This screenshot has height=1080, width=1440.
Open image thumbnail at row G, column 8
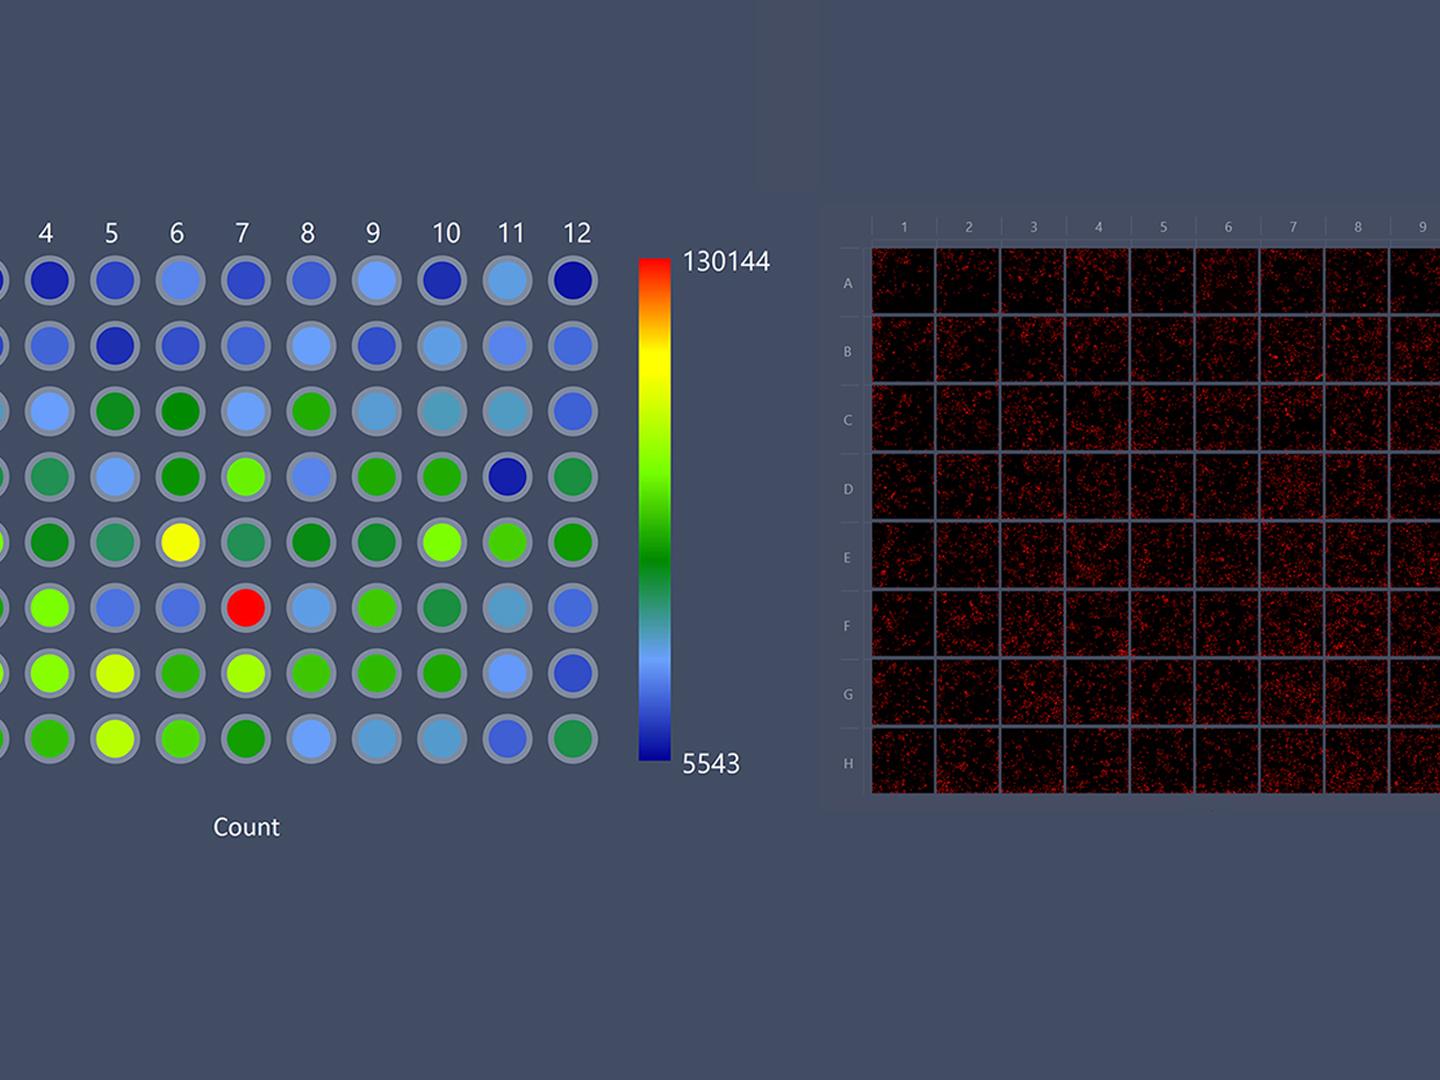pos(1357,693)
